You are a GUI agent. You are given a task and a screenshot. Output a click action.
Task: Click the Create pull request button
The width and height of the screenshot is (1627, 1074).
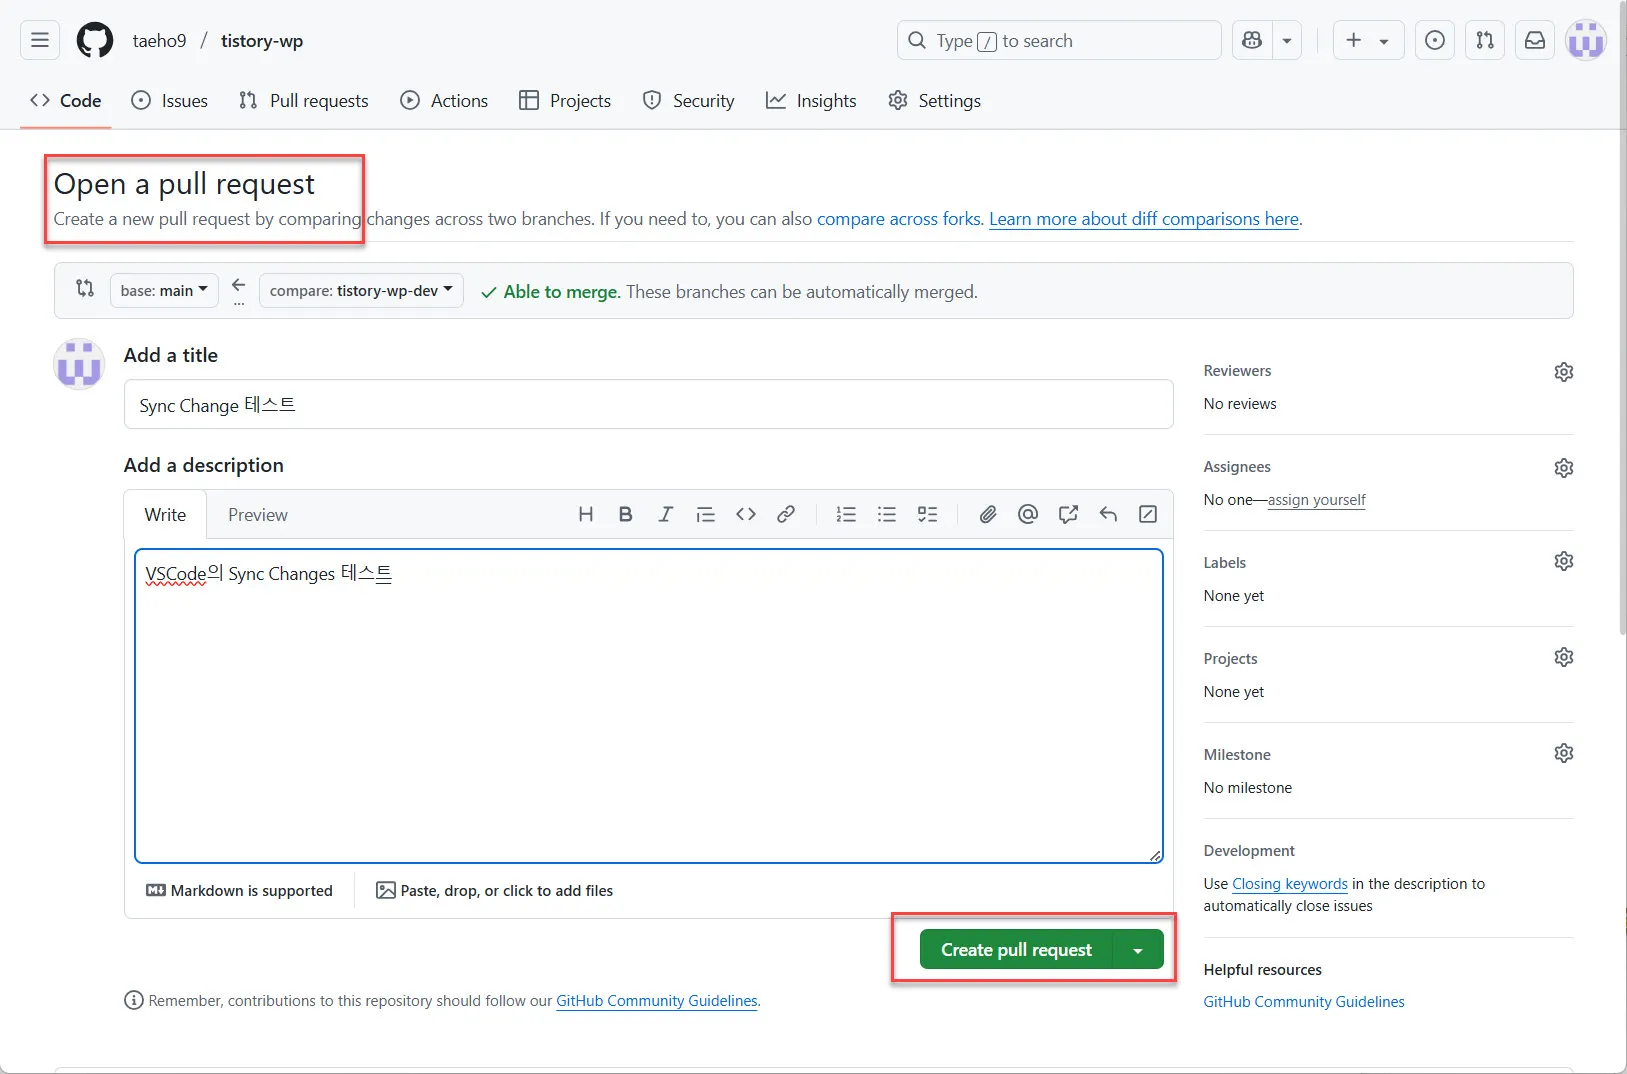(x=1015, y=949)
